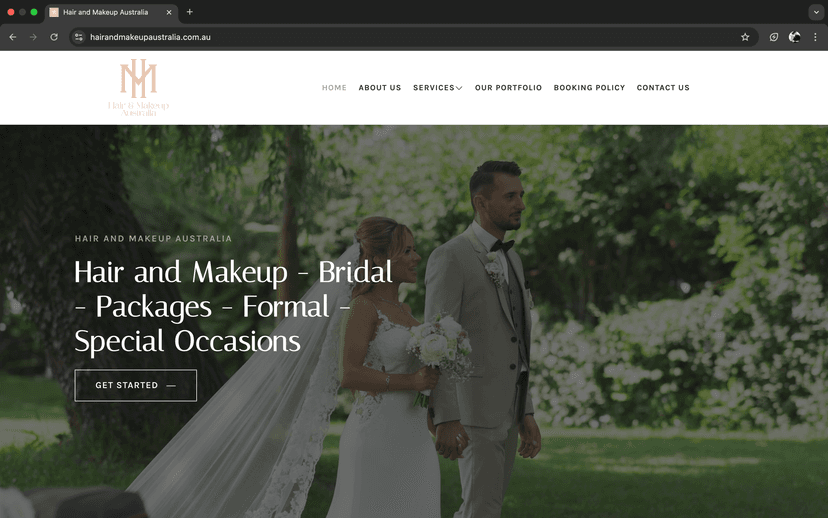The image size is (828, 518).
Task: Open the SERVICES menu item
Action: click(x=434, y=88)
